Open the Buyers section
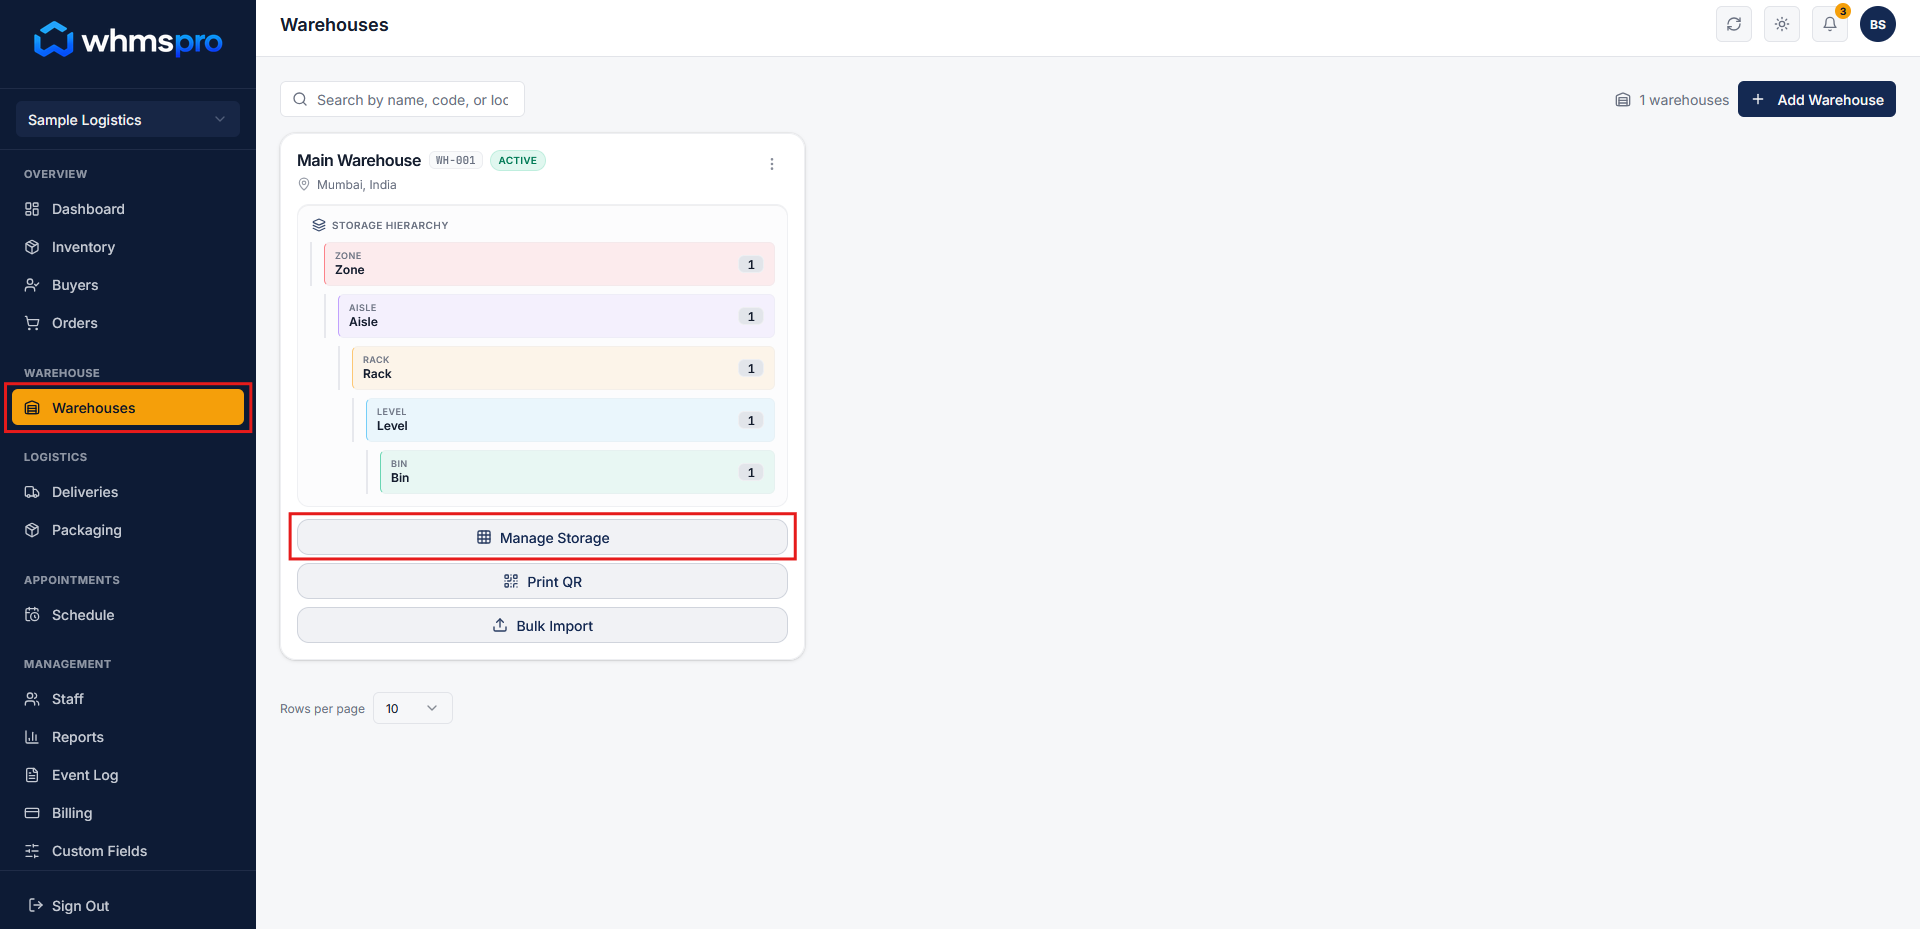Screen dimensions: 1920x929 tap(128, 285)
